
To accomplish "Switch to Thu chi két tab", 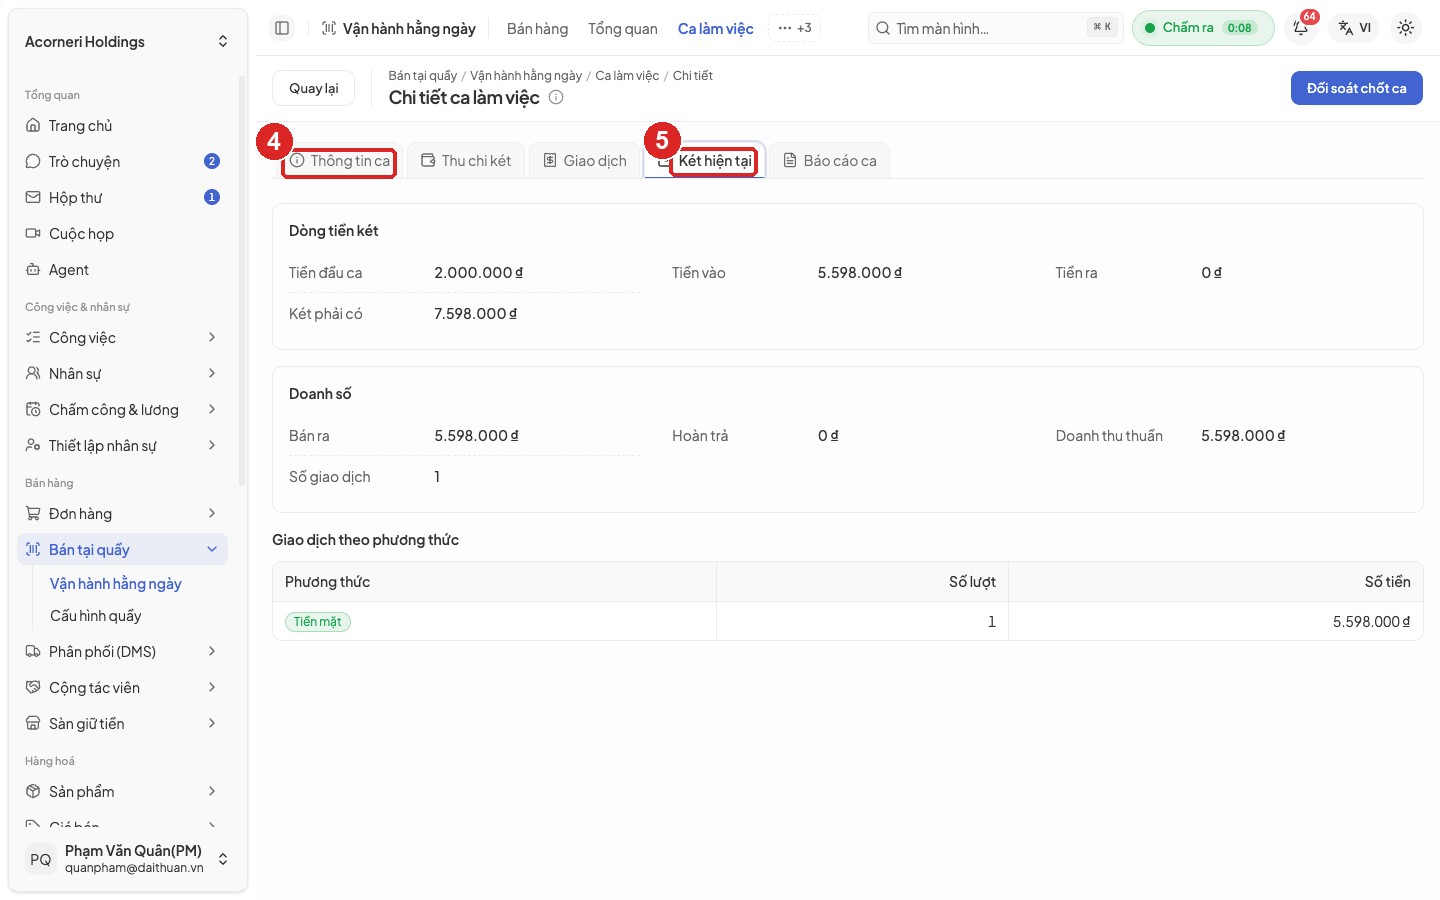I will click(466, 161).
